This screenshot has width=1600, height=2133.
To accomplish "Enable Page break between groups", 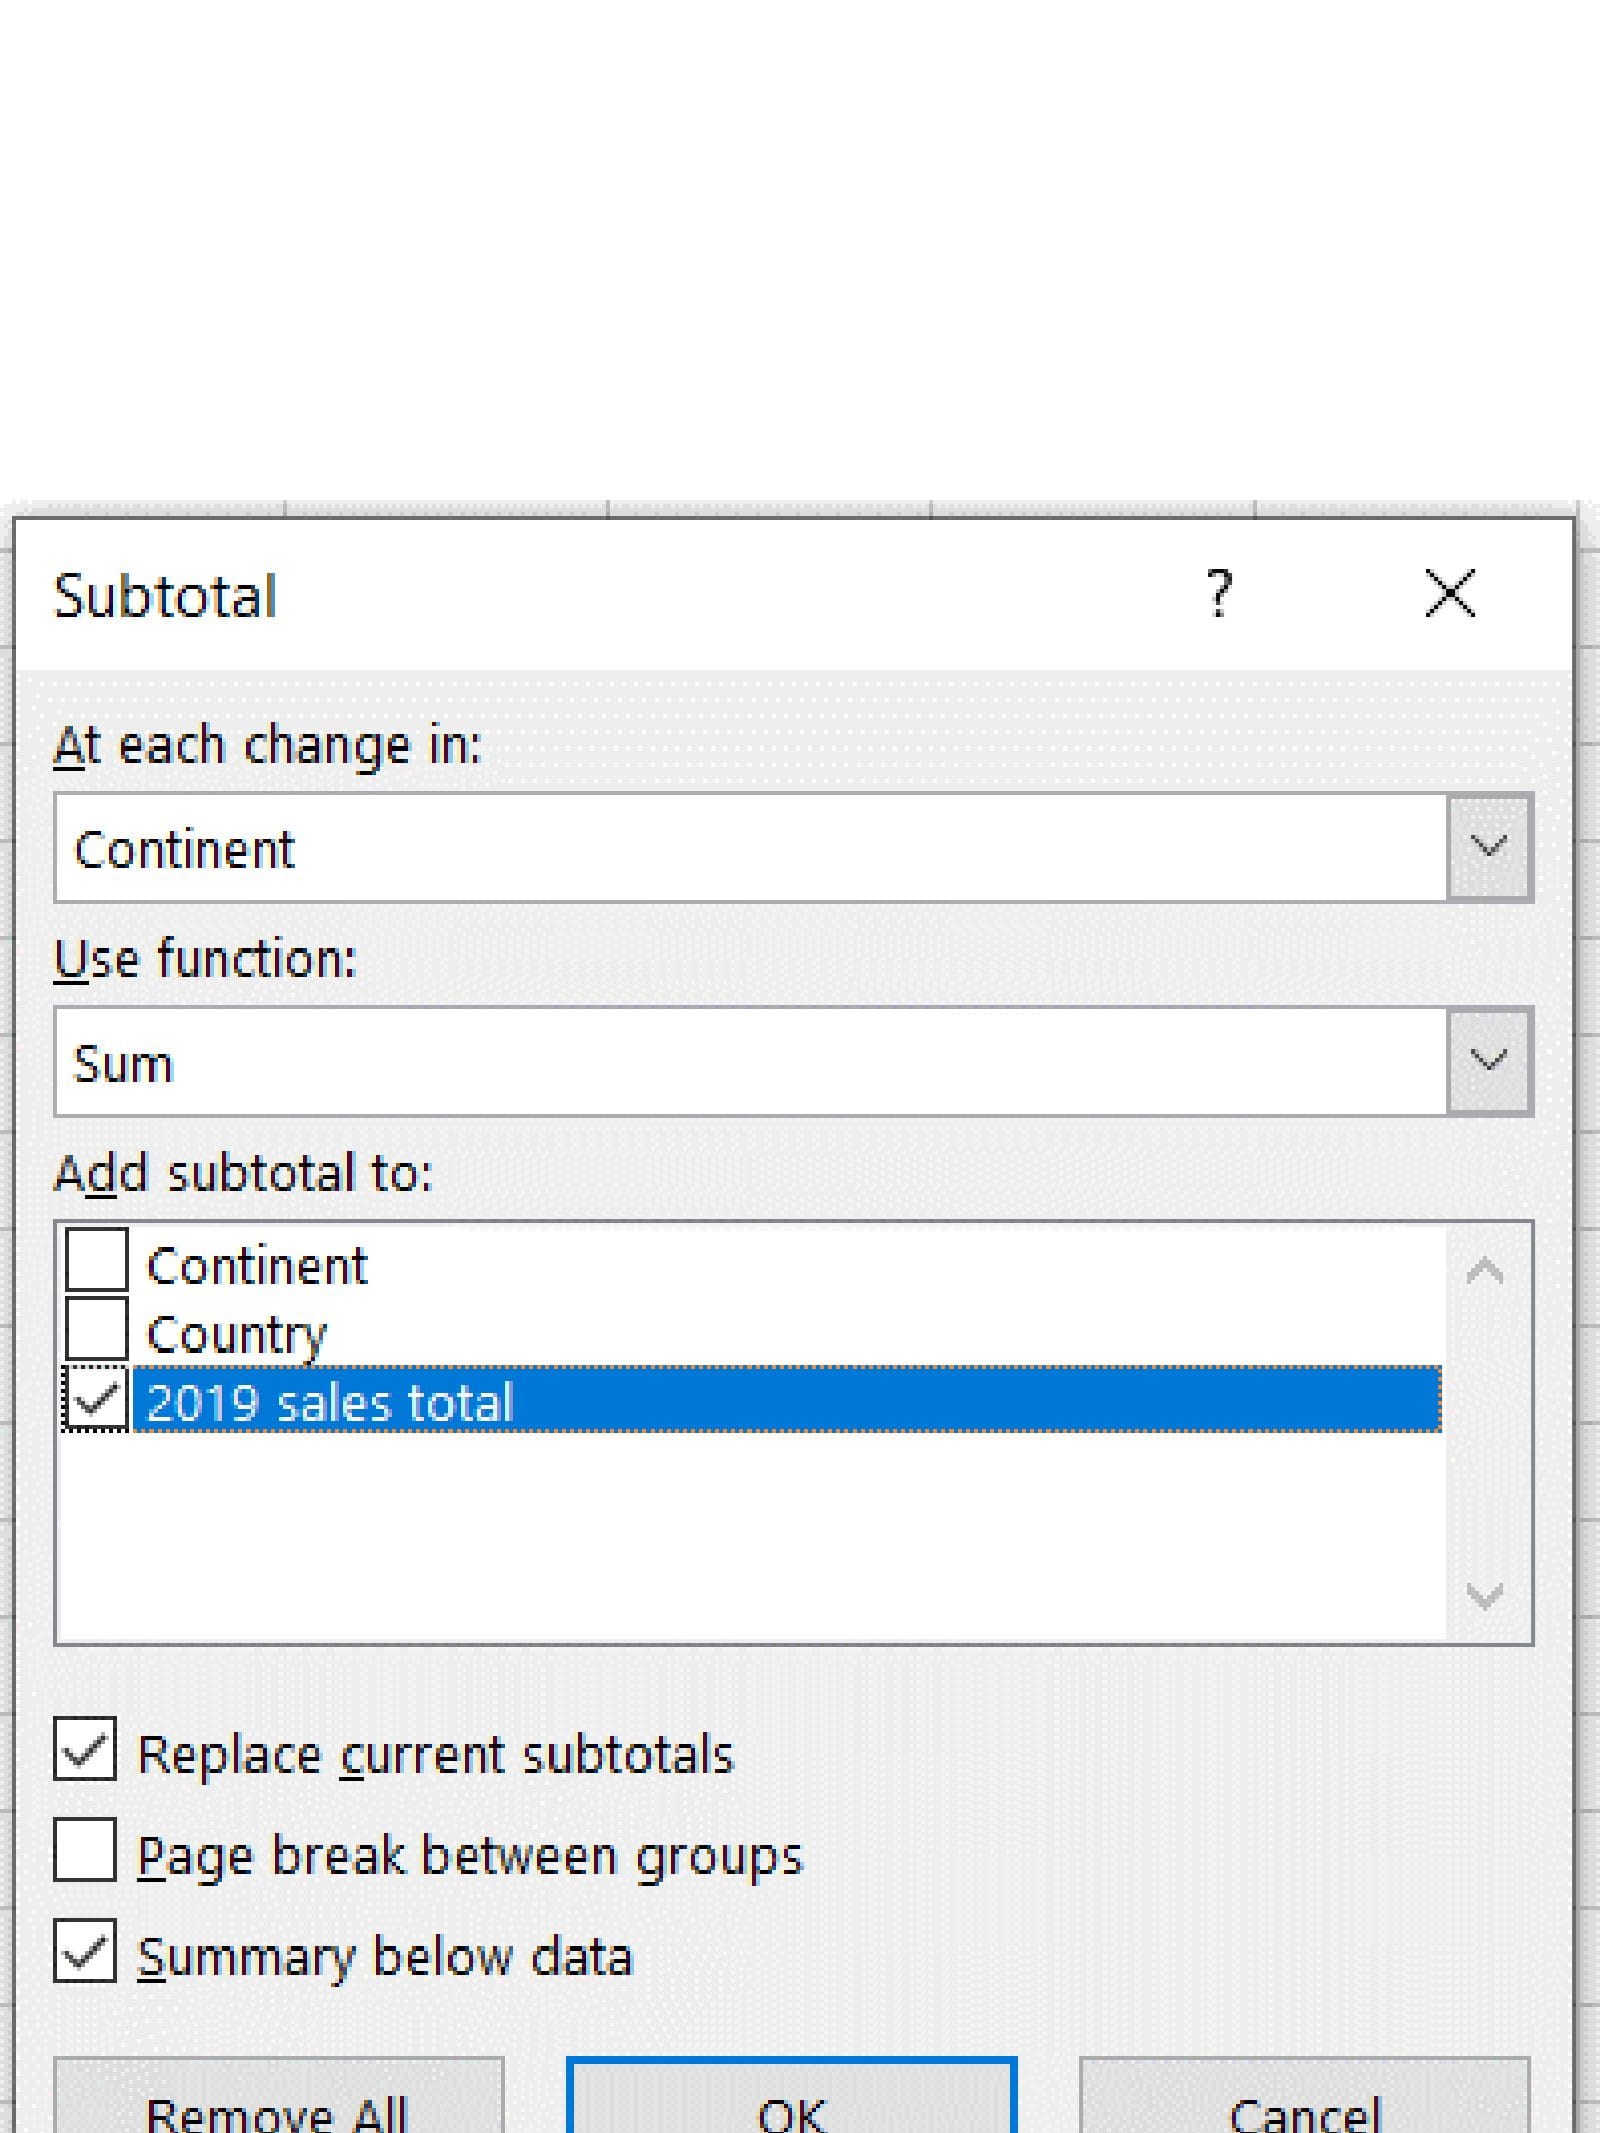I will pyautogui.click(x=85, y=1851).
